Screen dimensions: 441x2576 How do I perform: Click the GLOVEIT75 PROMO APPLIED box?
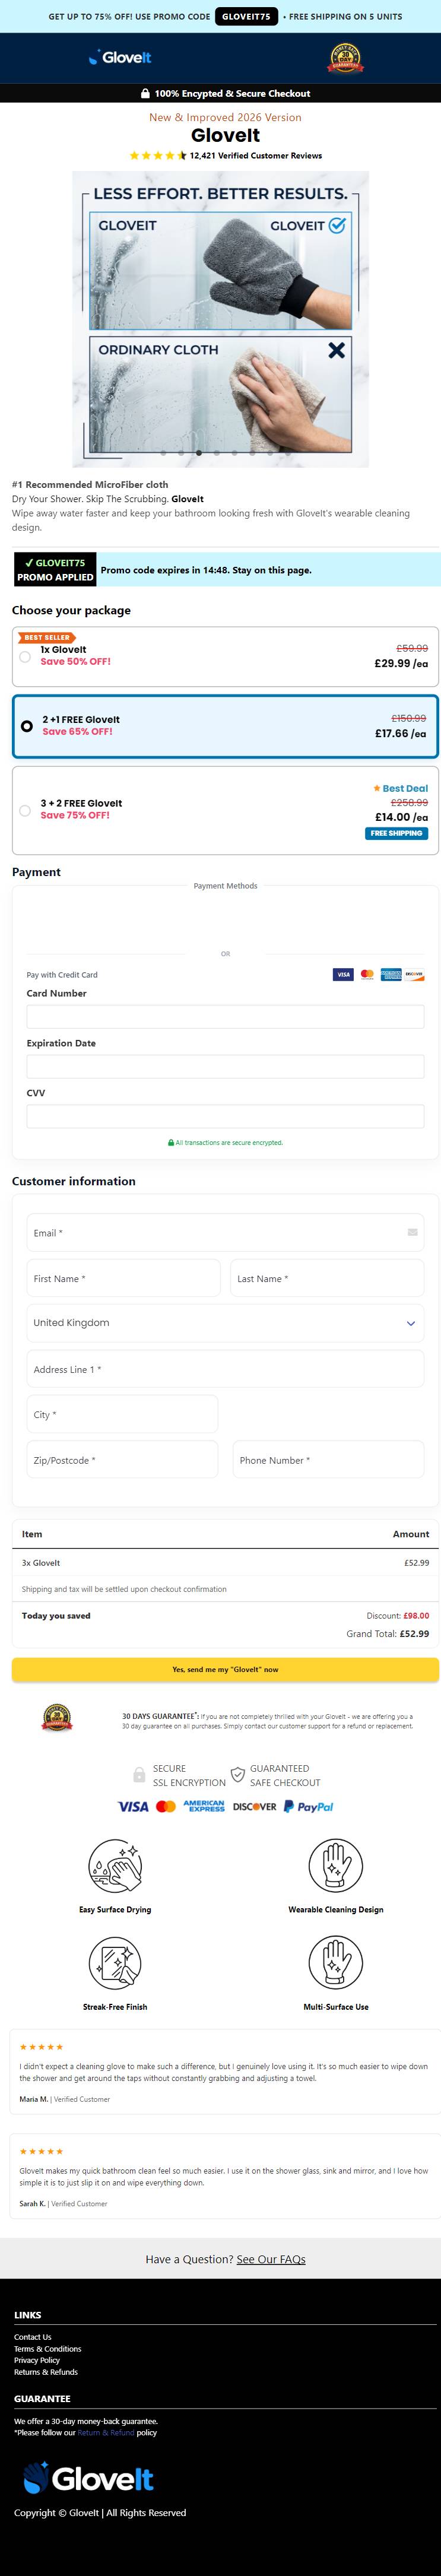click(x=55, y=570)
